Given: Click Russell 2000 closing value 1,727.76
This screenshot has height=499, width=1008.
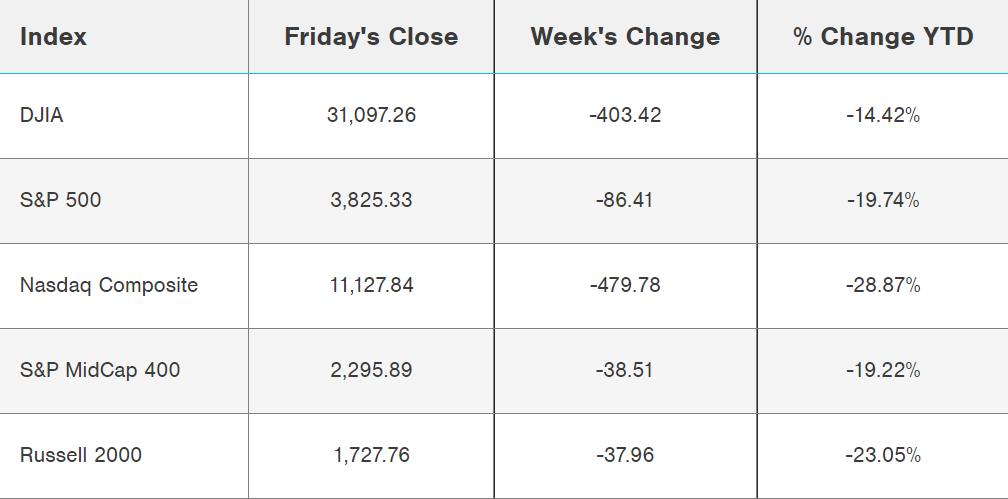Looking at the screenshot, I should coord(371,455).
